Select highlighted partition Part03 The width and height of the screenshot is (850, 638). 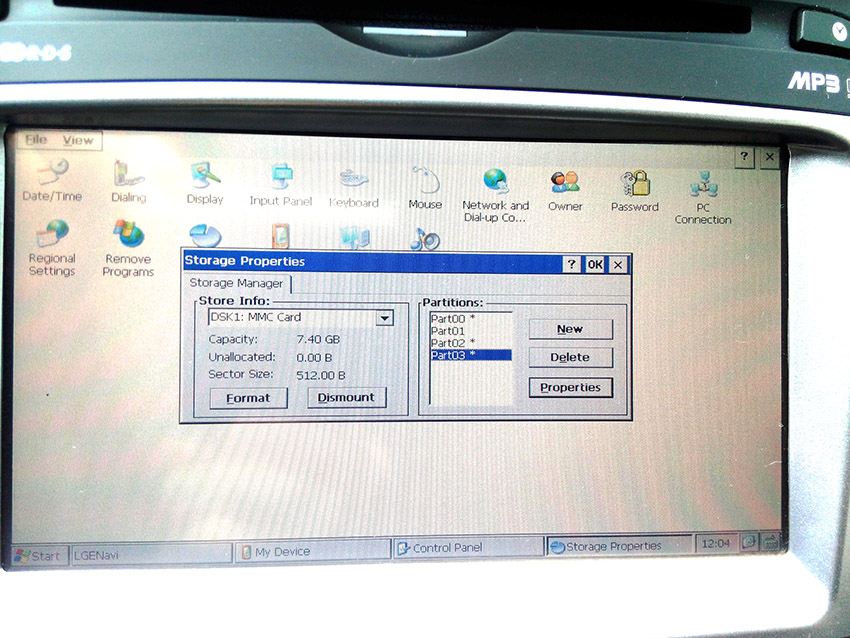pos(471,355)
